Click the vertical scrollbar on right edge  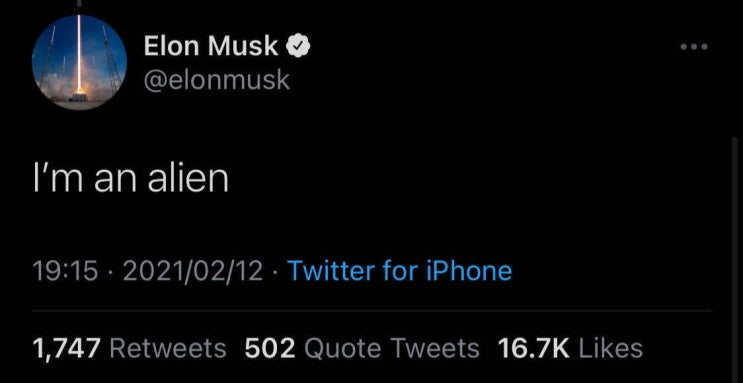tap(734, 258)
